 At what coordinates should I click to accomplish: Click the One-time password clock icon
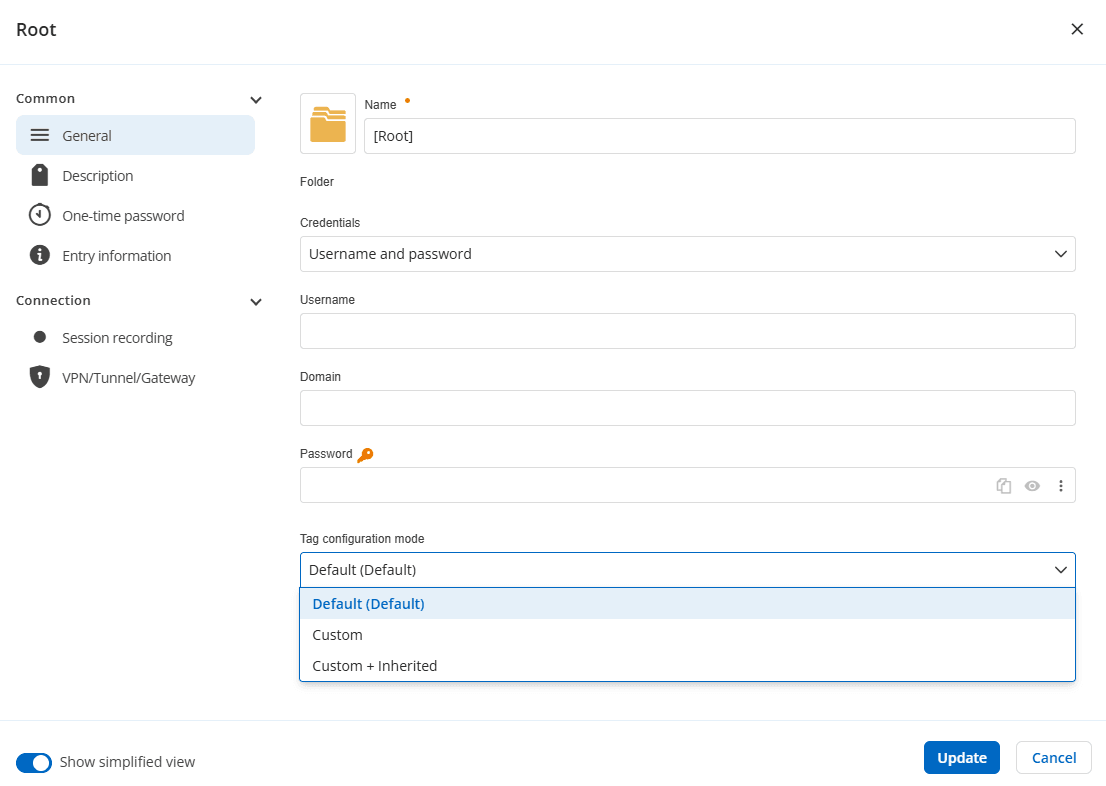coord(38,215)
